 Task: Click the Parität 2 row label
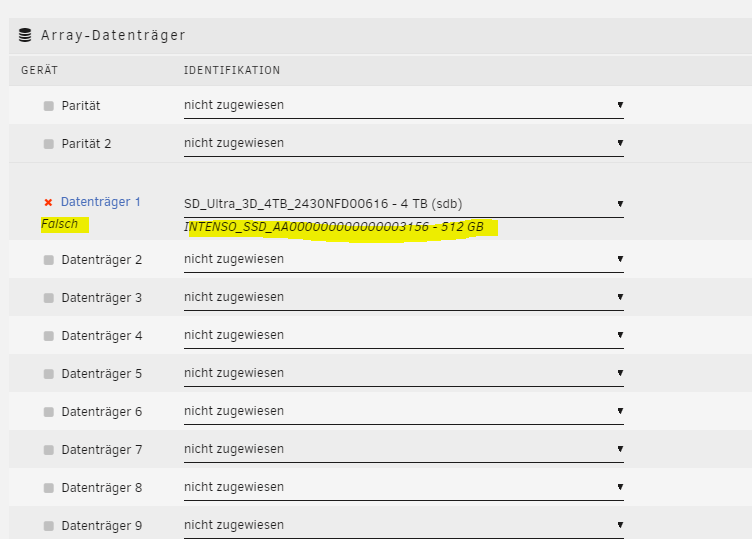tap(86, 144)
